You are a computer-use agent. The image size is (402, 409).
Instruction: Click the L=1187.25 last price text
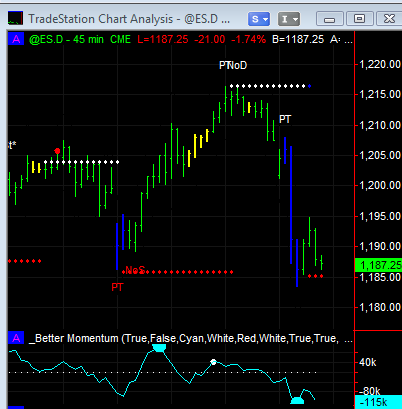click(163, 39)
